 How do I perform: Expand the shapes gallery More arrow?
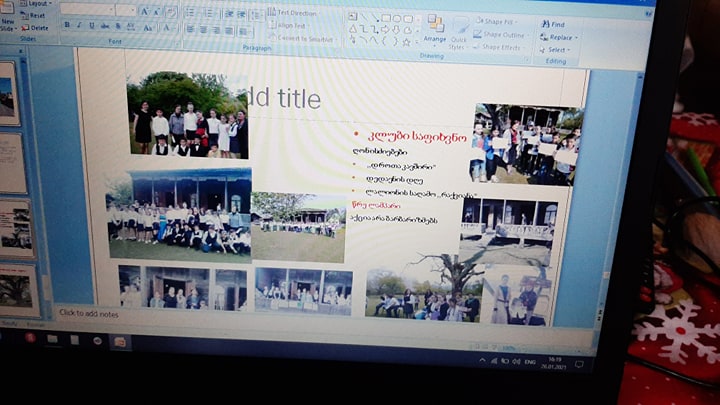417,43
